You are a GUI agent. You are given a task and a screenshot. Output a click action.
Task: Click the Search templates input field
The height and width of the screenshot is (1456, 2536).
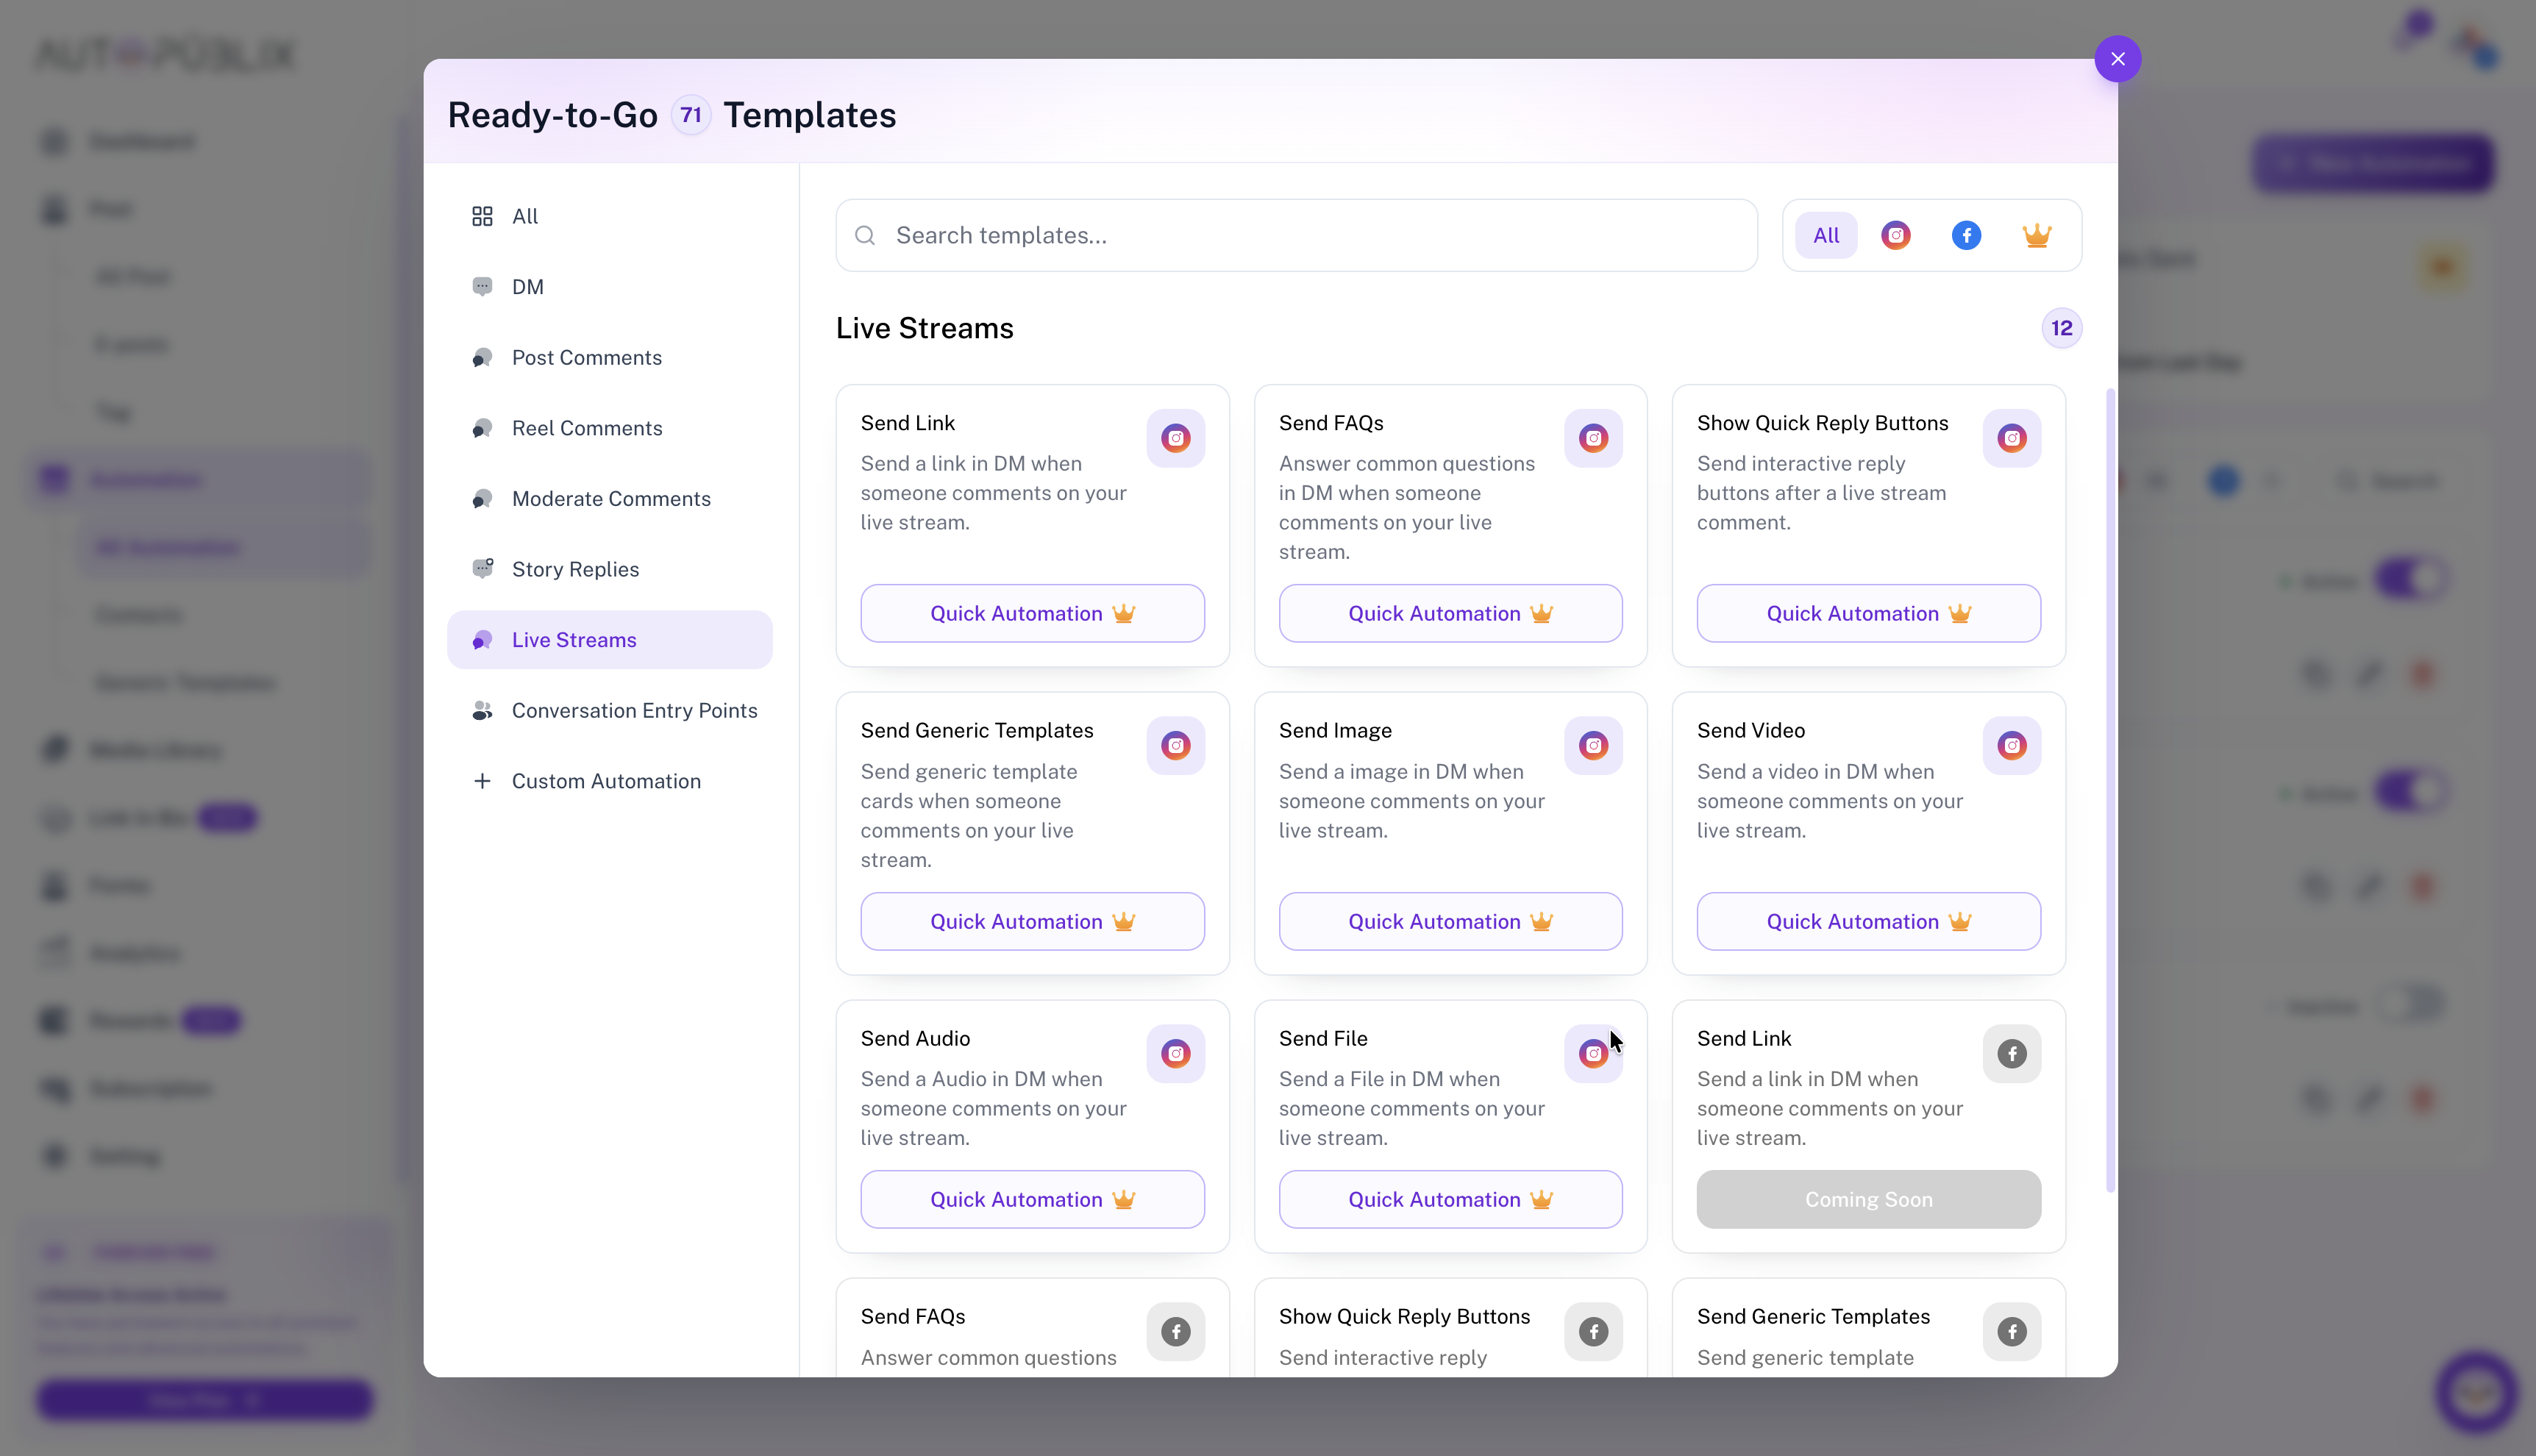pos(1296,235)
